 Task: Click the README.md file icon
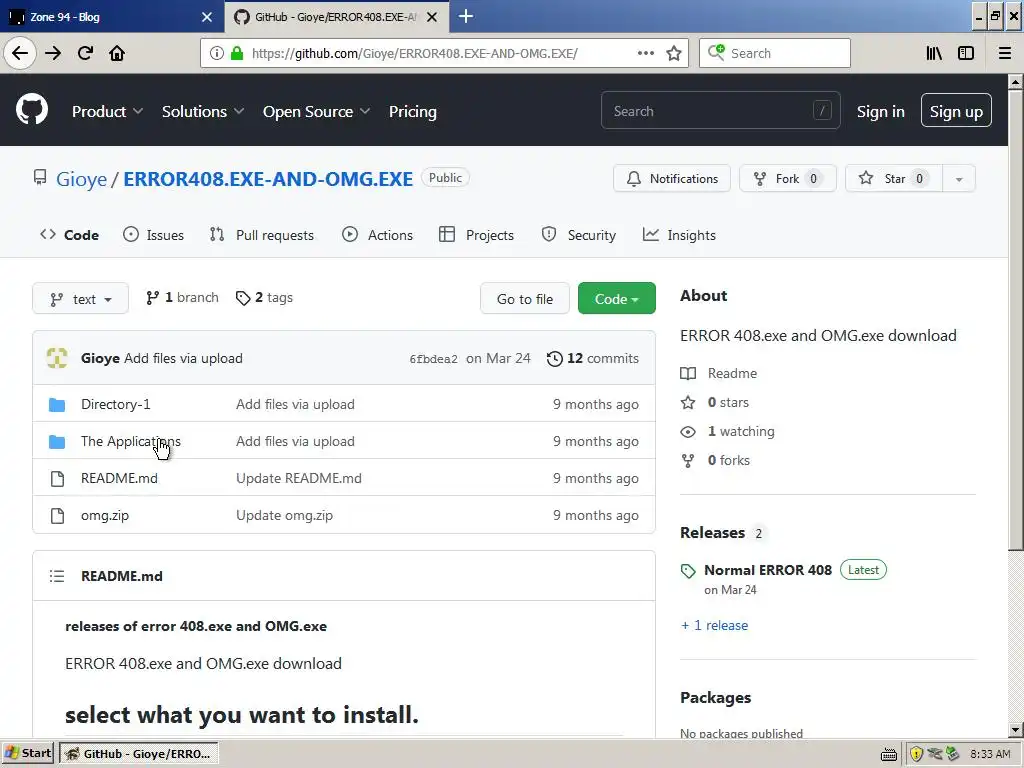click(57, 479)
